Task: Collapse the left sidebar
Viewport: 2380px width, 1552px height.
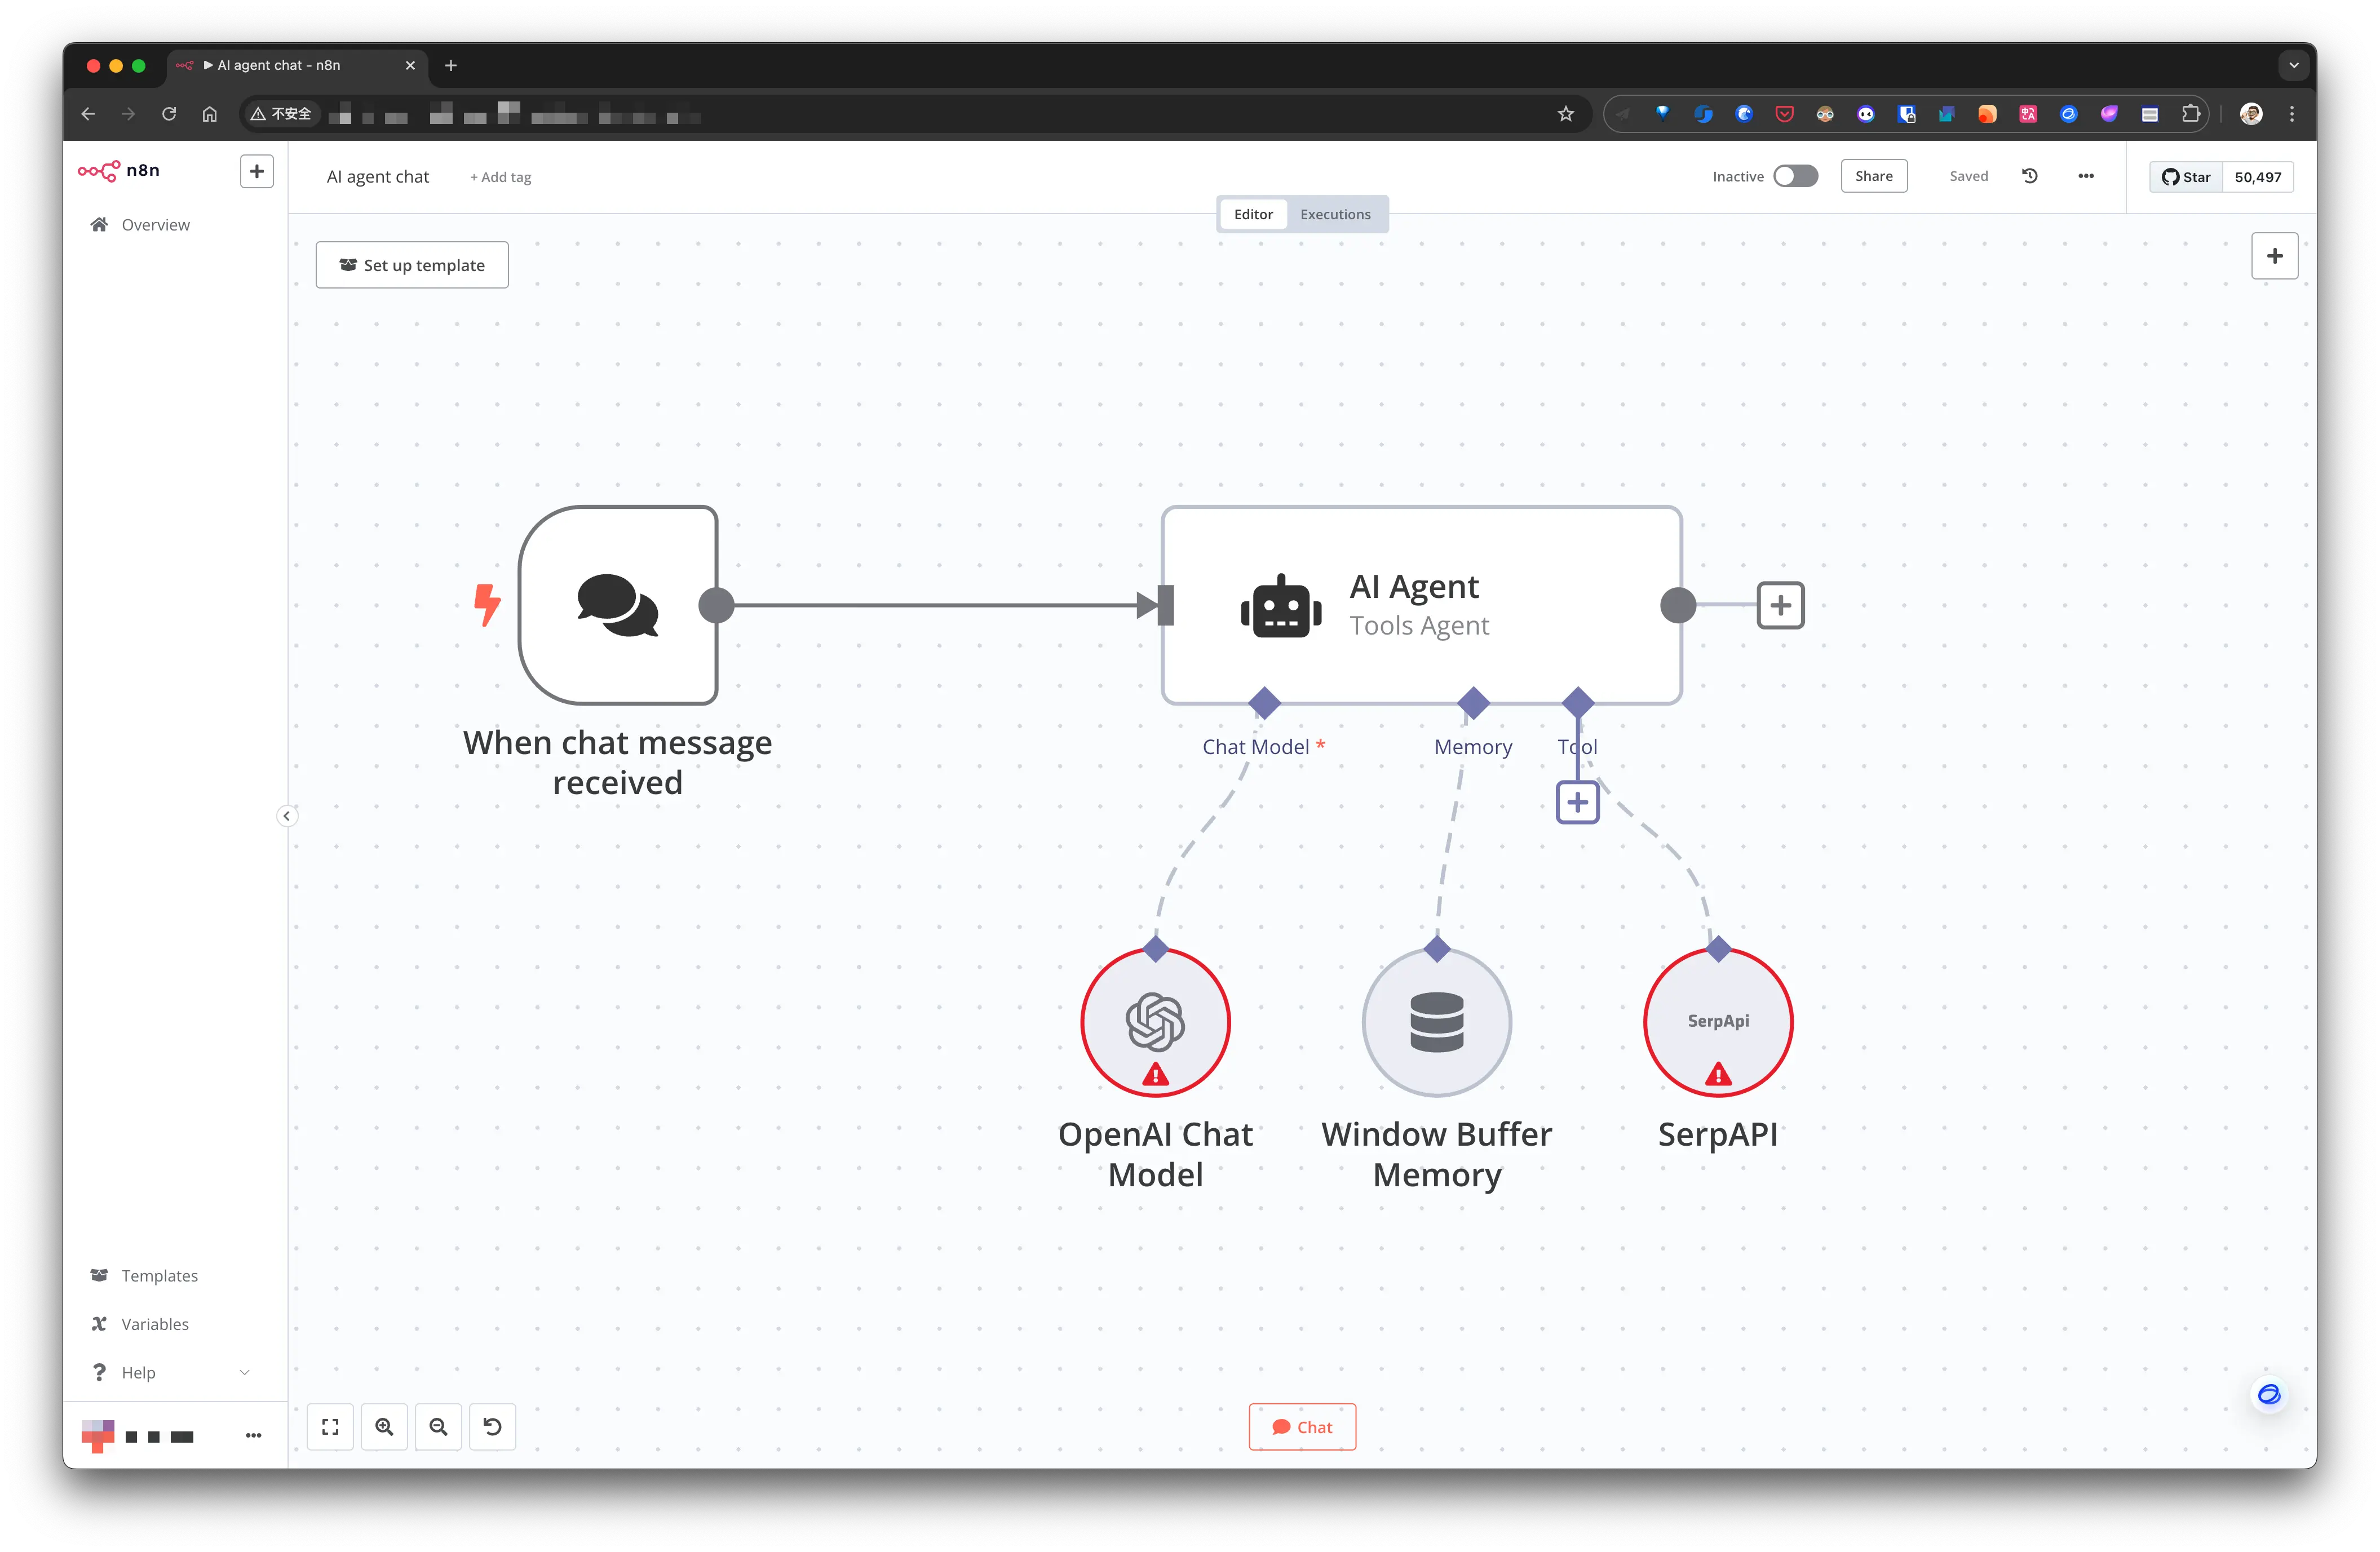Action: click(286, 816)
